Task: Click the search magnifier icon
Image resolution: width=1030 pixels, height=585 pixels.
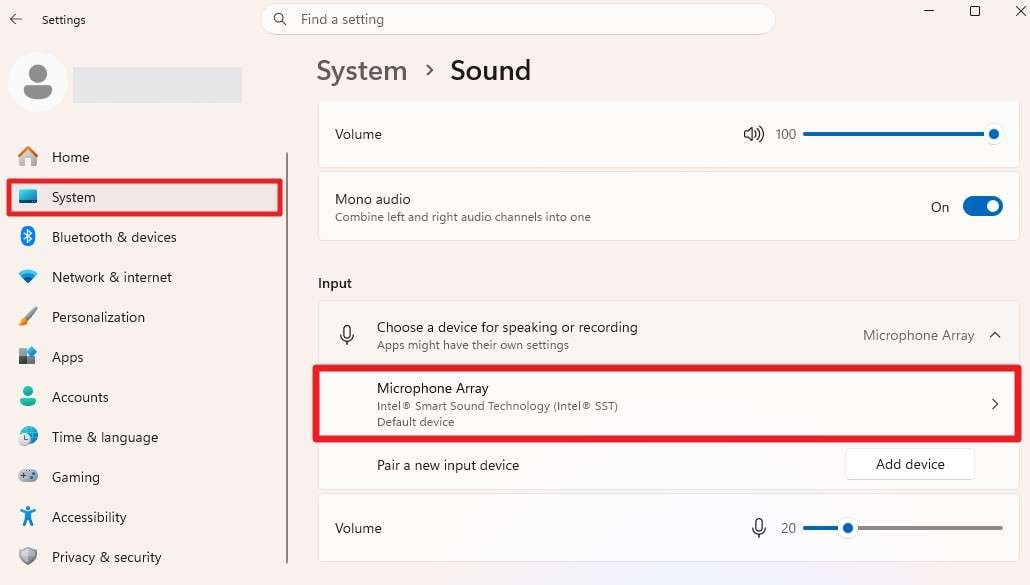Action: coord(280,19)
